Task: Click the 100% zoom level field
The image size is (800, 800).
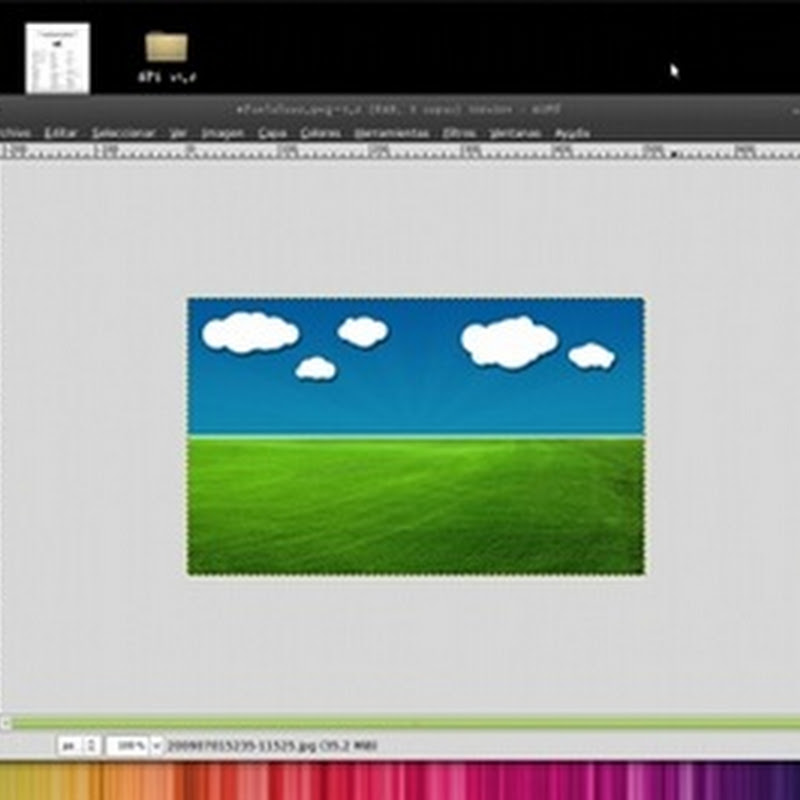Action: click(x=129, y=745)
